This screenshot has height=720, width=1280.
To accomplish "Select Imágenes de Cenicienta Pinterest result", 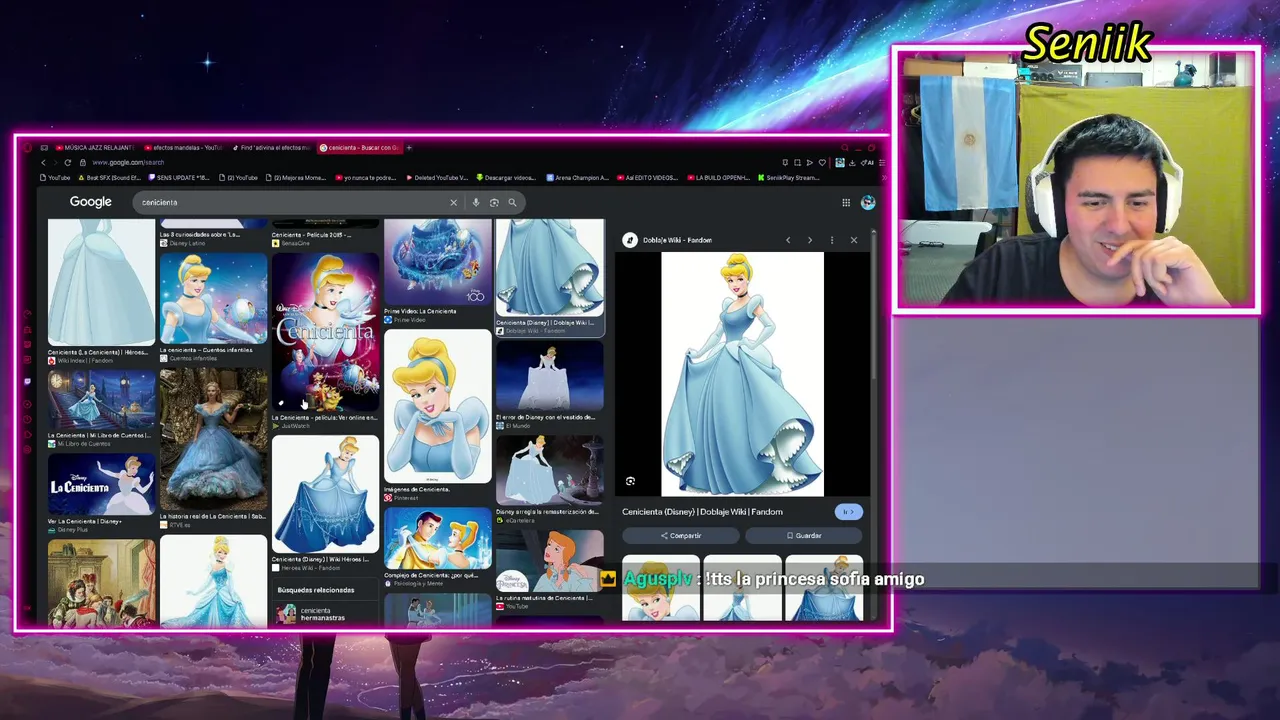I will 437,406.
